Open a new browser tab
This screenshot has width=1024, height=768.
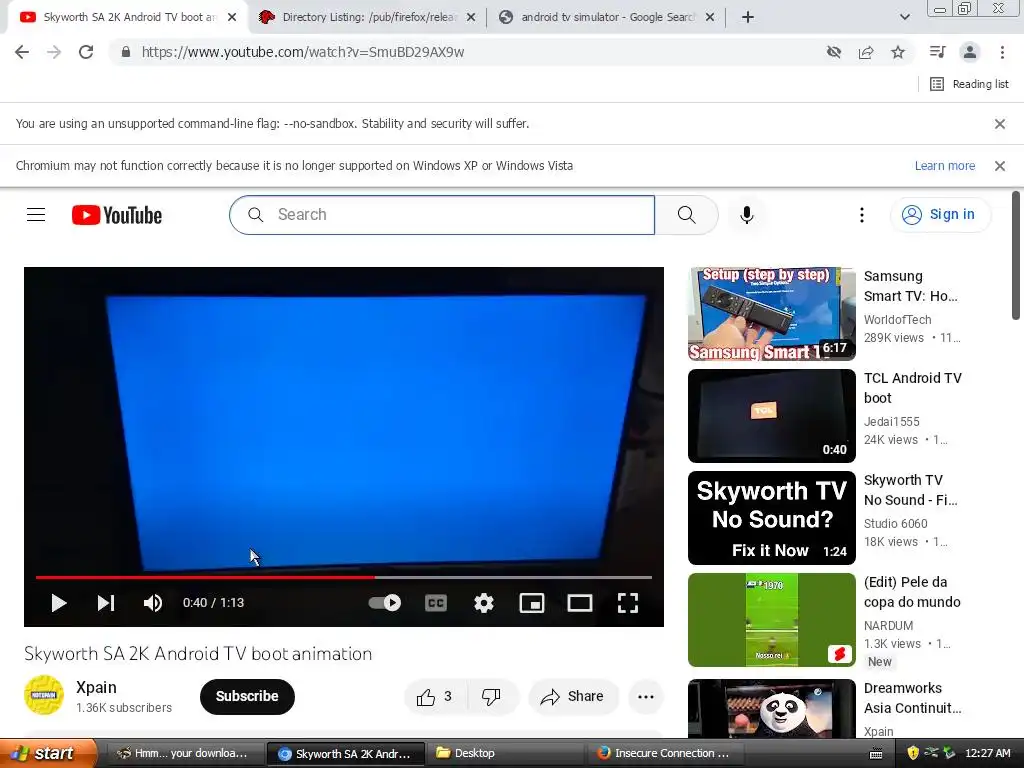point(748,18)
